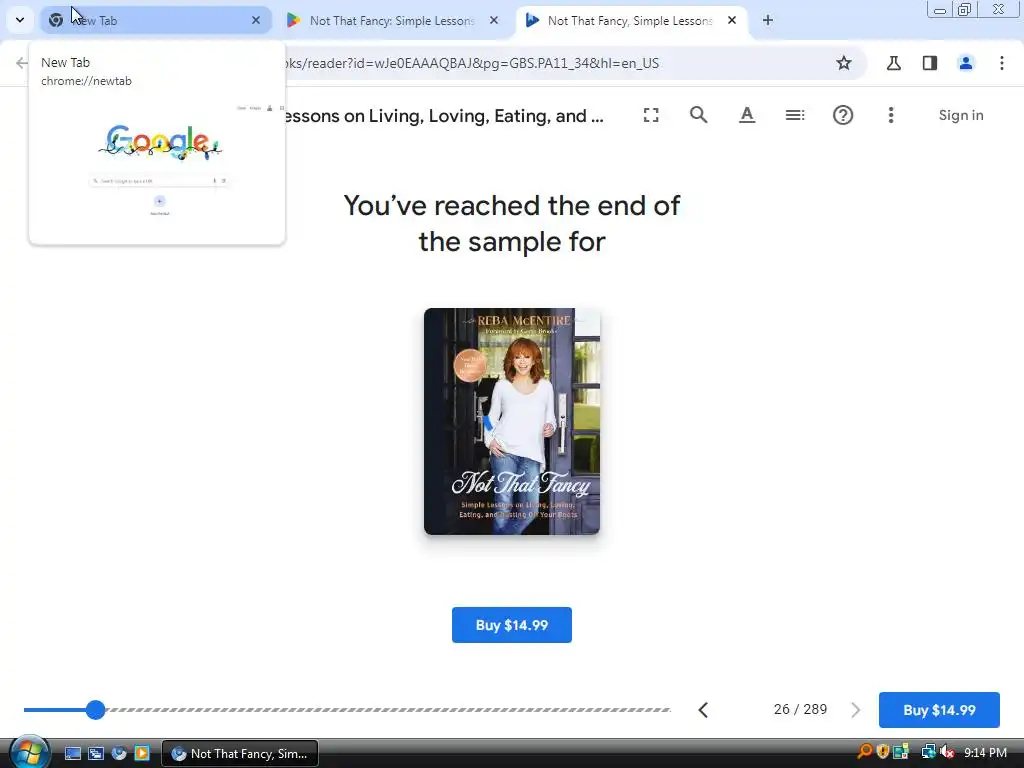Click the orange magnifier tray icon

point(865,752)
